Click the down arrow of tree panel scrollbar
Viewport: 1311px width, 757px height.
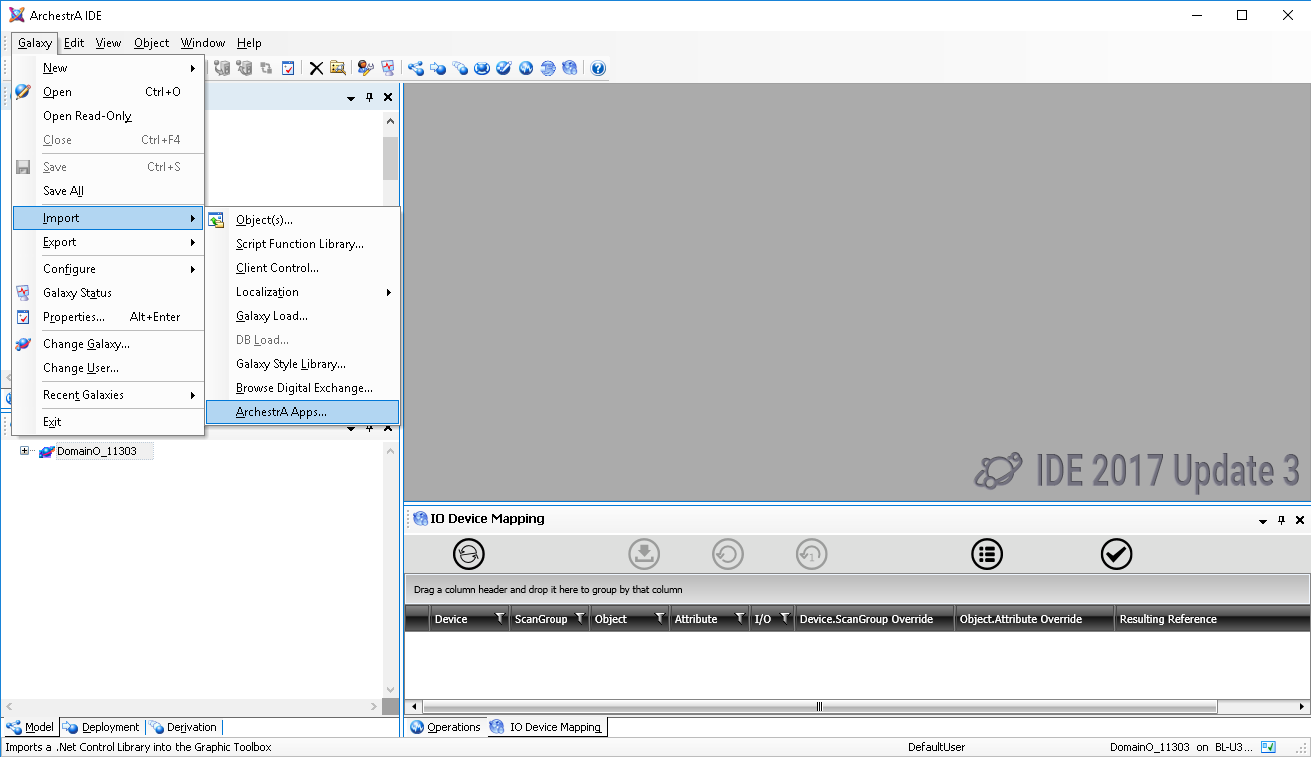(x=391, y=690)
